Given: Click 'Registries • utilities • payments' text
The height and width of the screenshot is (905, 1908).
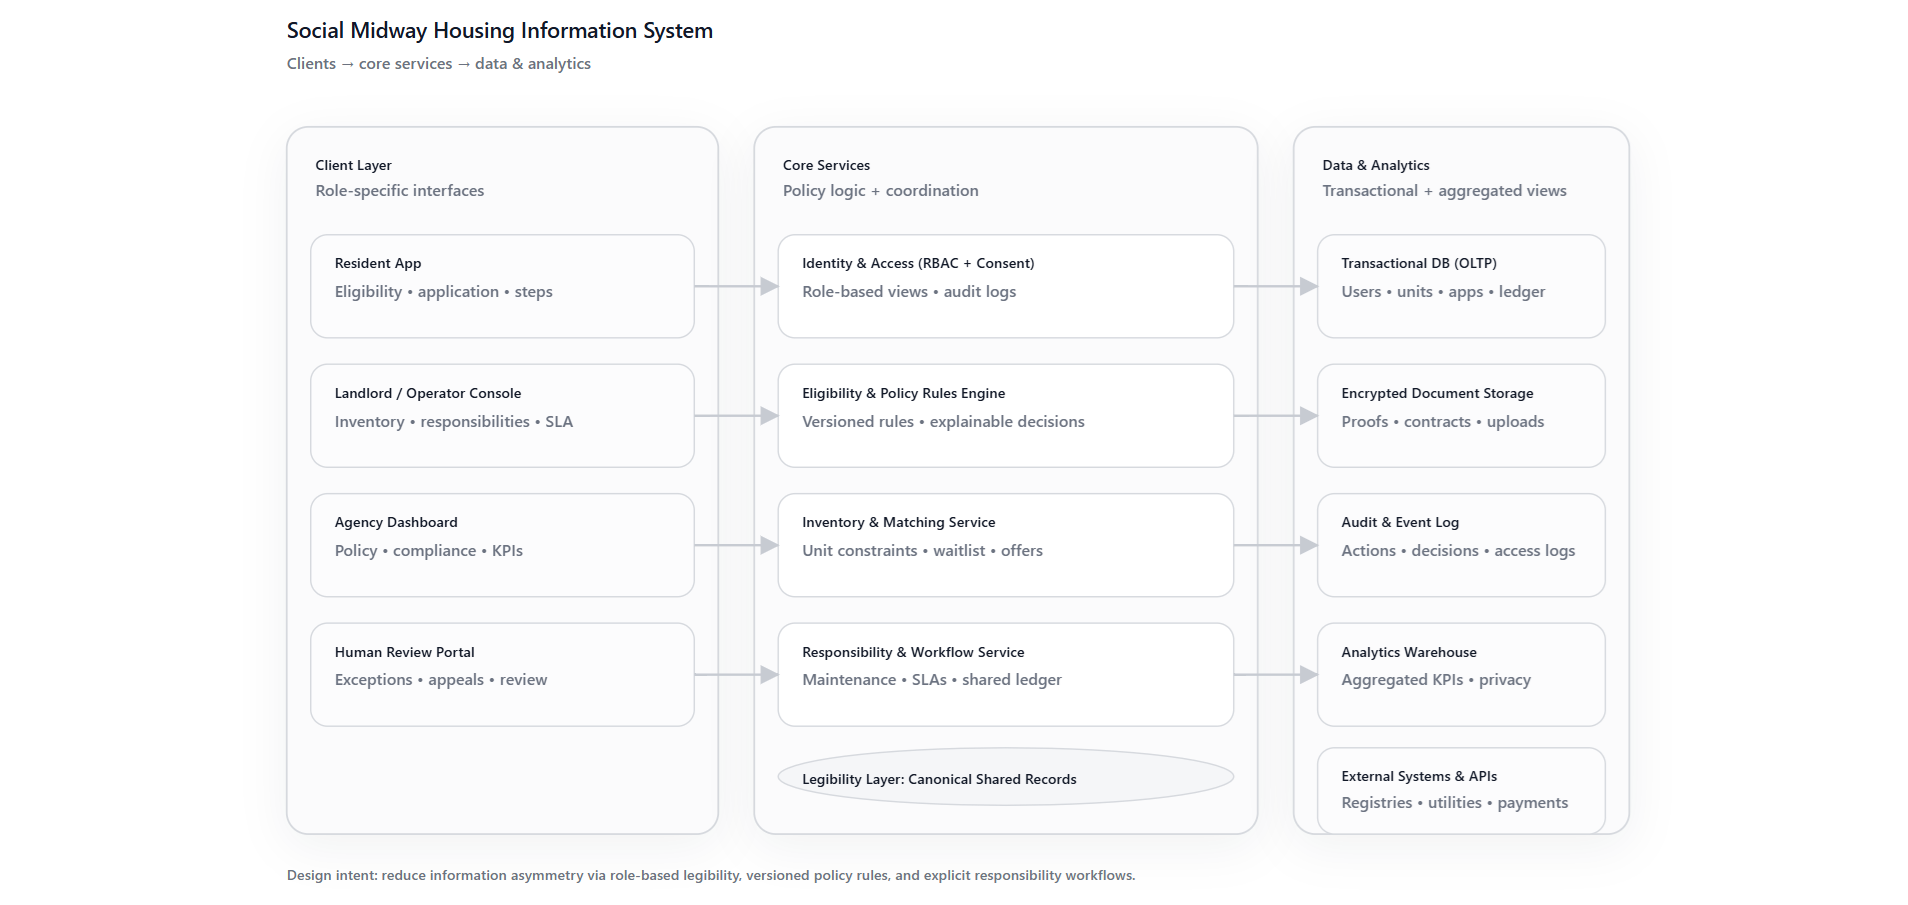Looking at the screenshot, I should [x=1454, y=803].
